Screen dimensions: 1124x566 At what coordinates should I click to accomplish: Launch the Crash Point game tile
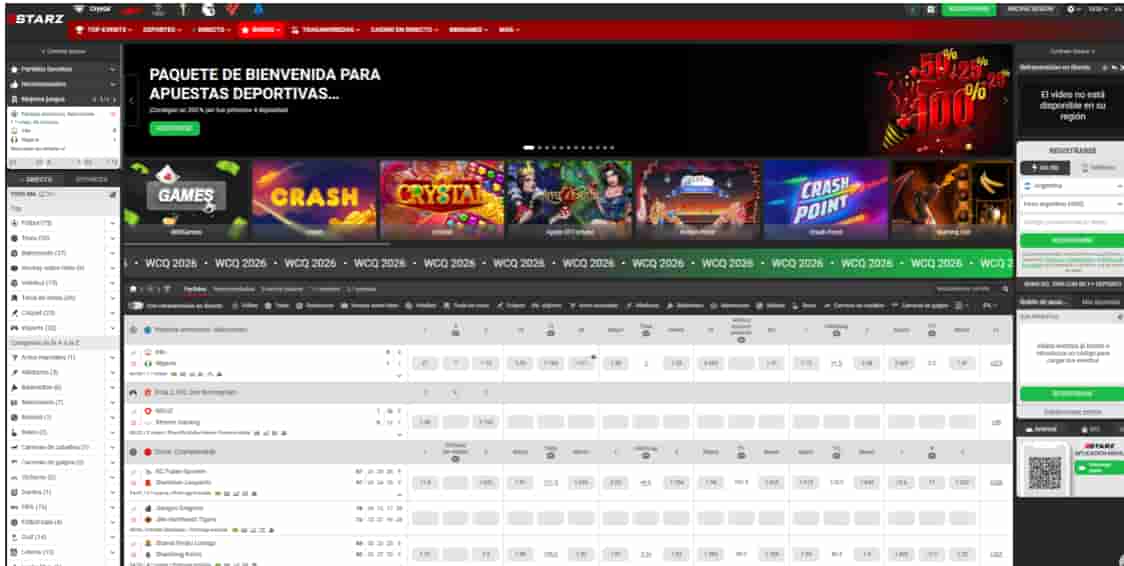[825, 199]
